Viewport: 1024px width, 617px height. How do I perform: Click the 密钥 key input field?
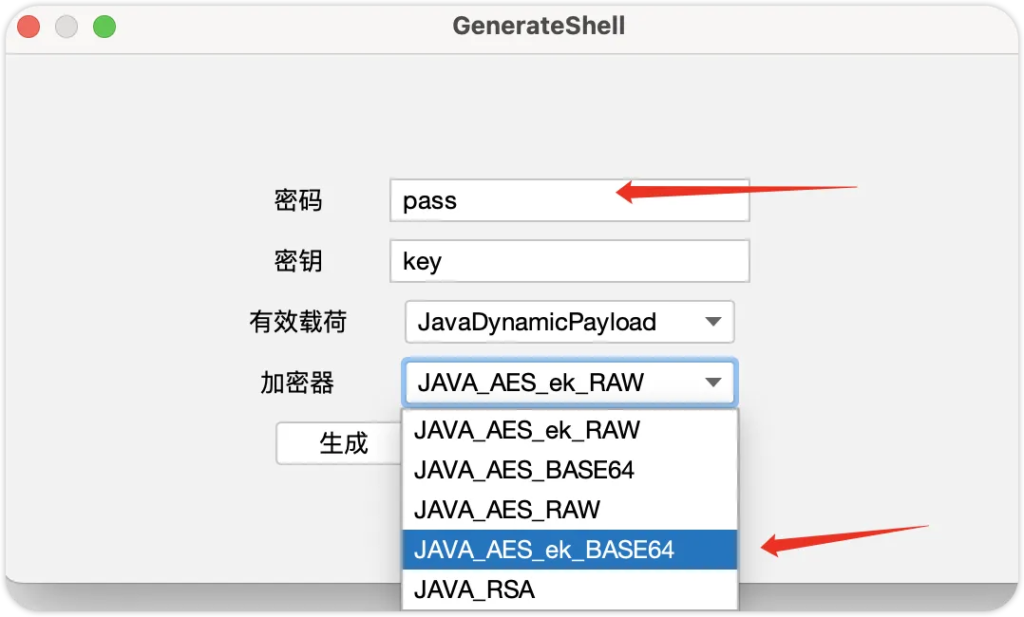[x=569, y=261]
